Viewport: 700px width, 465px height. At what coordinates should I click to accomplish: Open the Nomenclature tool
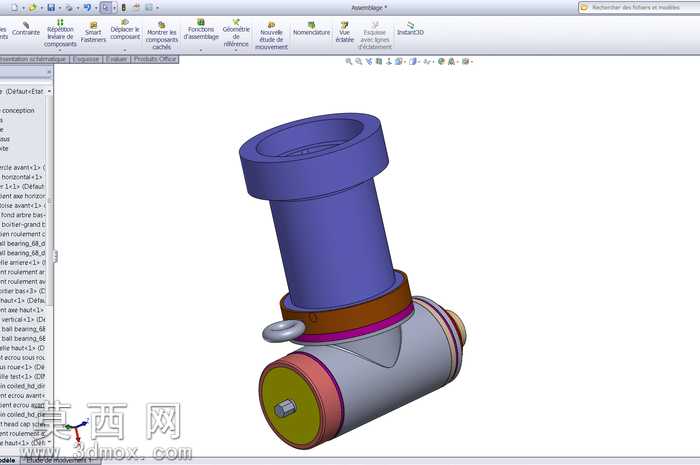click(x=312, y=29)
